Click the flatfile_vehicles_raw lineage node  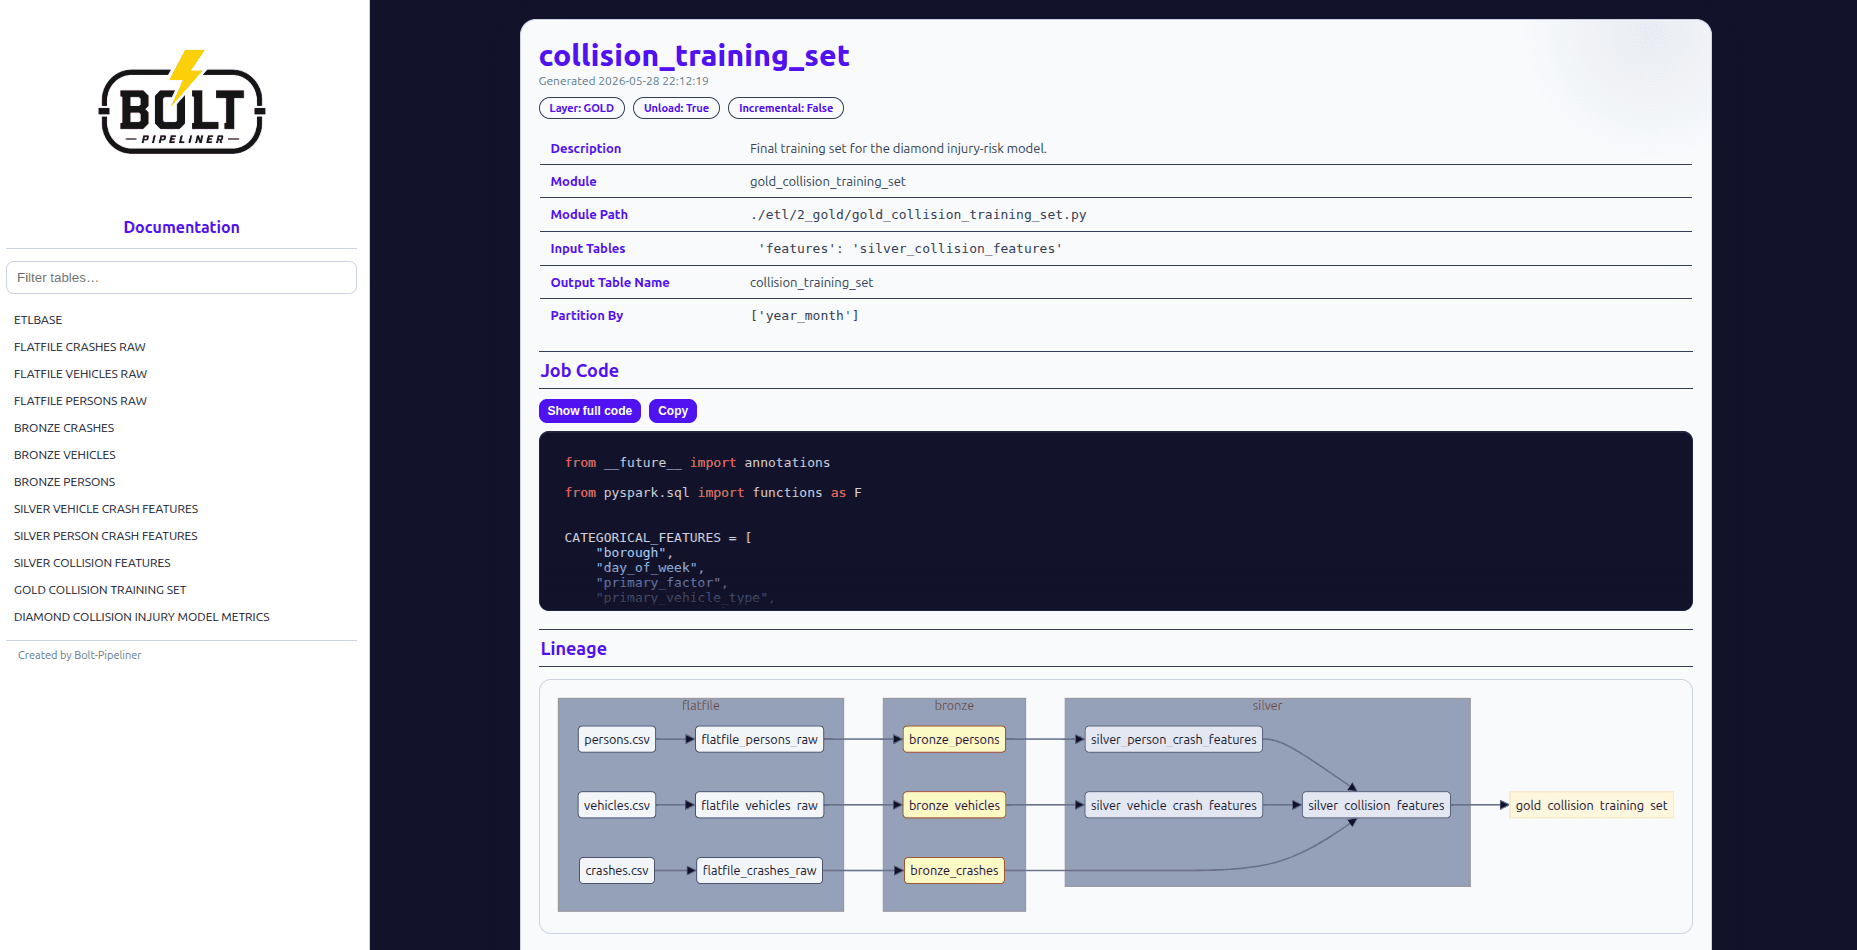click(x=760, y=805)
